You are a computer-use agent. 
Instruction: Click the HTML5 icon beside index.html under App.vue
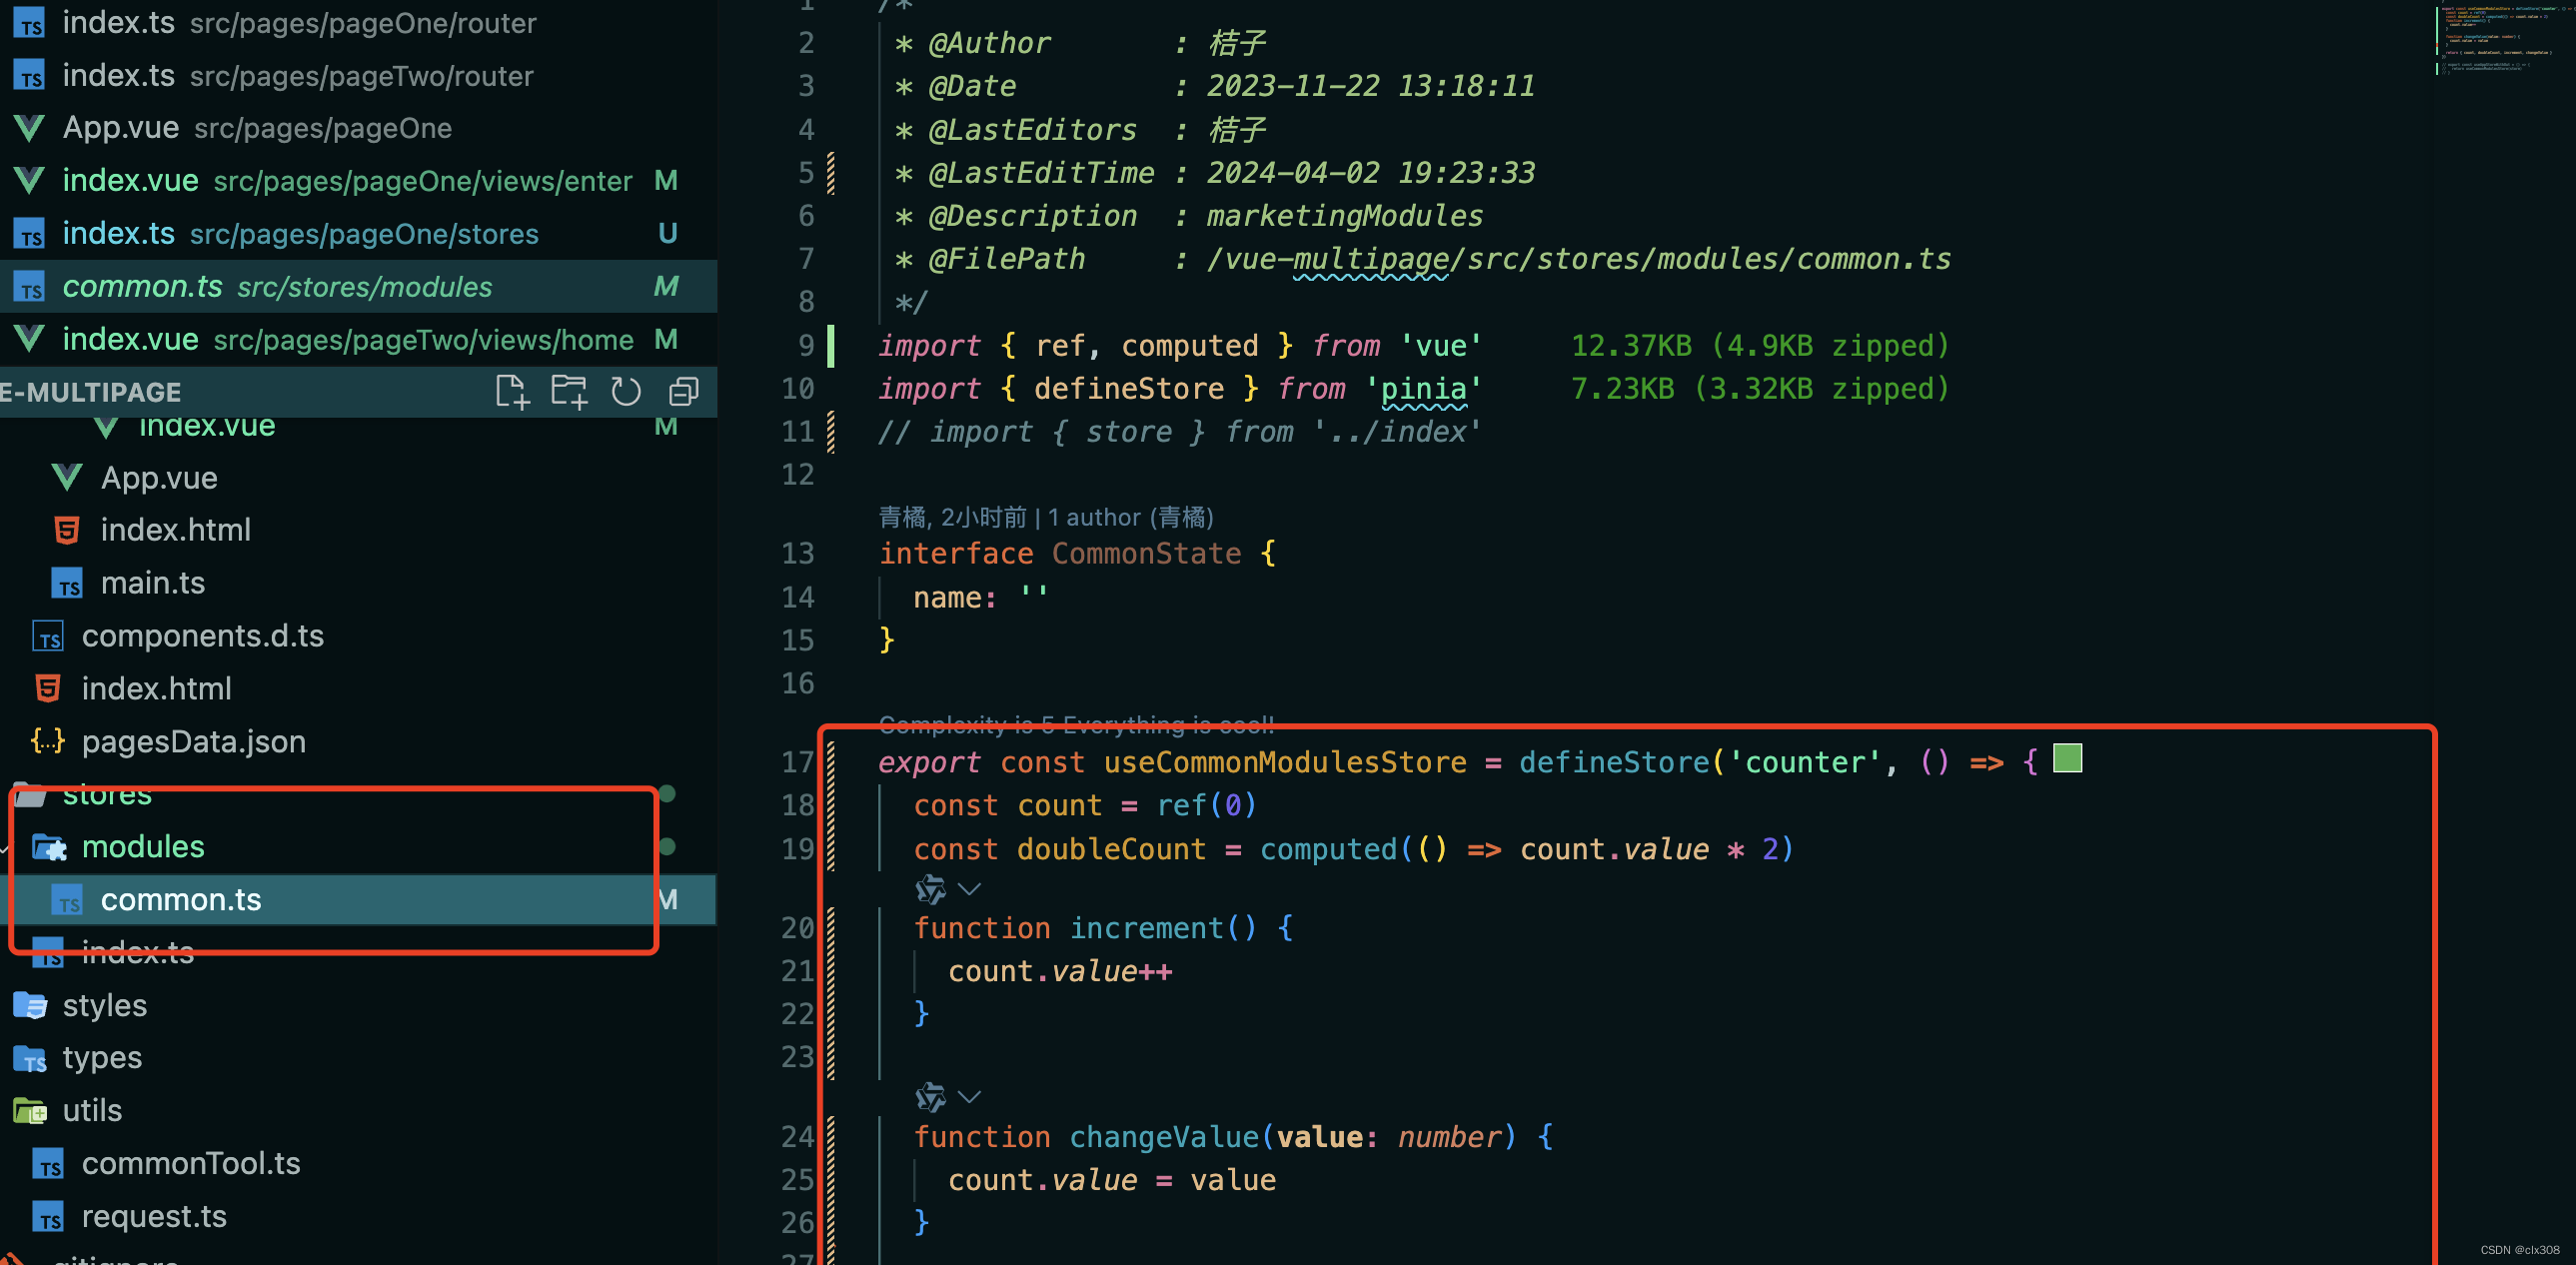coord(67,530)
